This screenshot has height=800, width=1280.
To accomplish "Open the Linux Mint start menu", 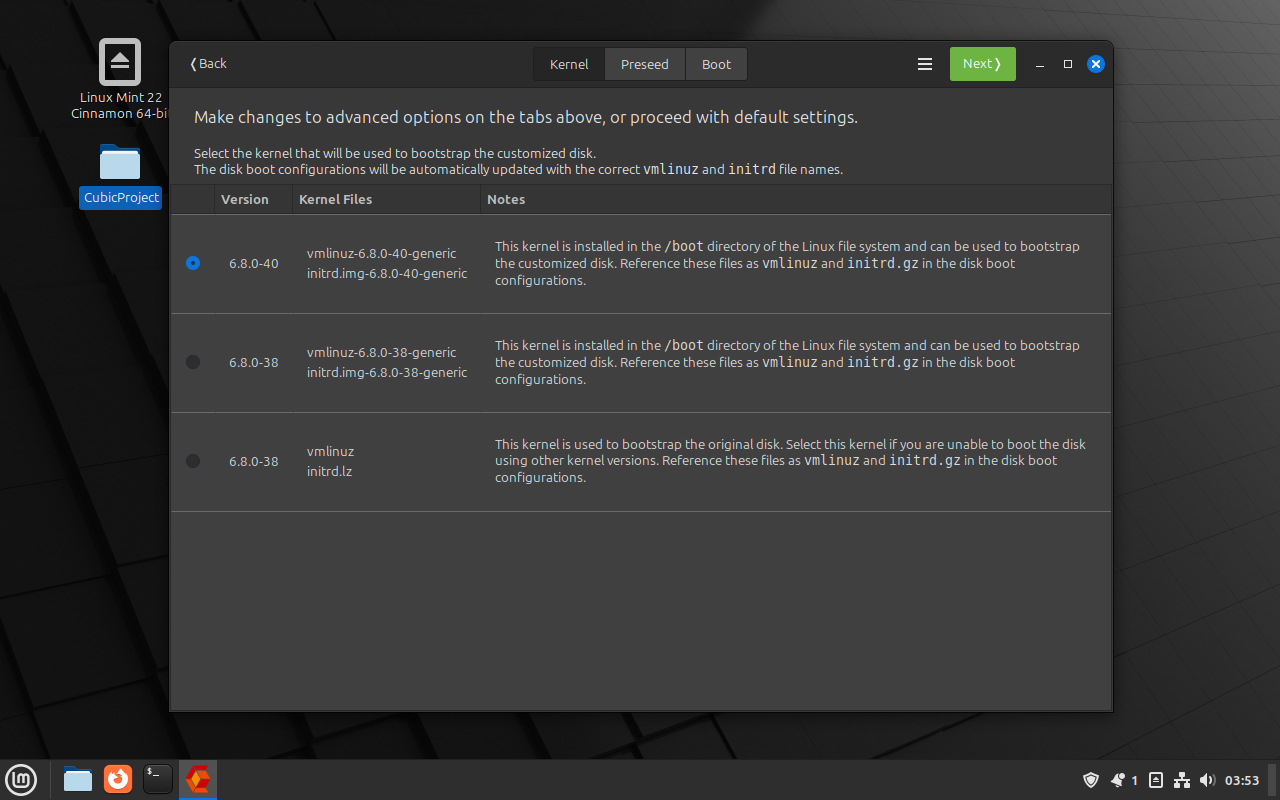I will click(21, 778).
